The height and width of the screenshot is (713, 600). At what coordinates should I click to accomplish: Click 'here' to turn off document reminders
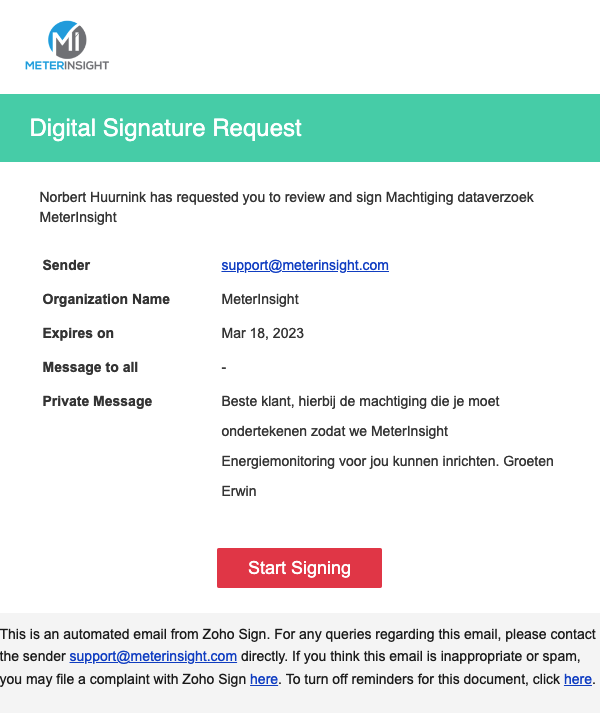578,679
